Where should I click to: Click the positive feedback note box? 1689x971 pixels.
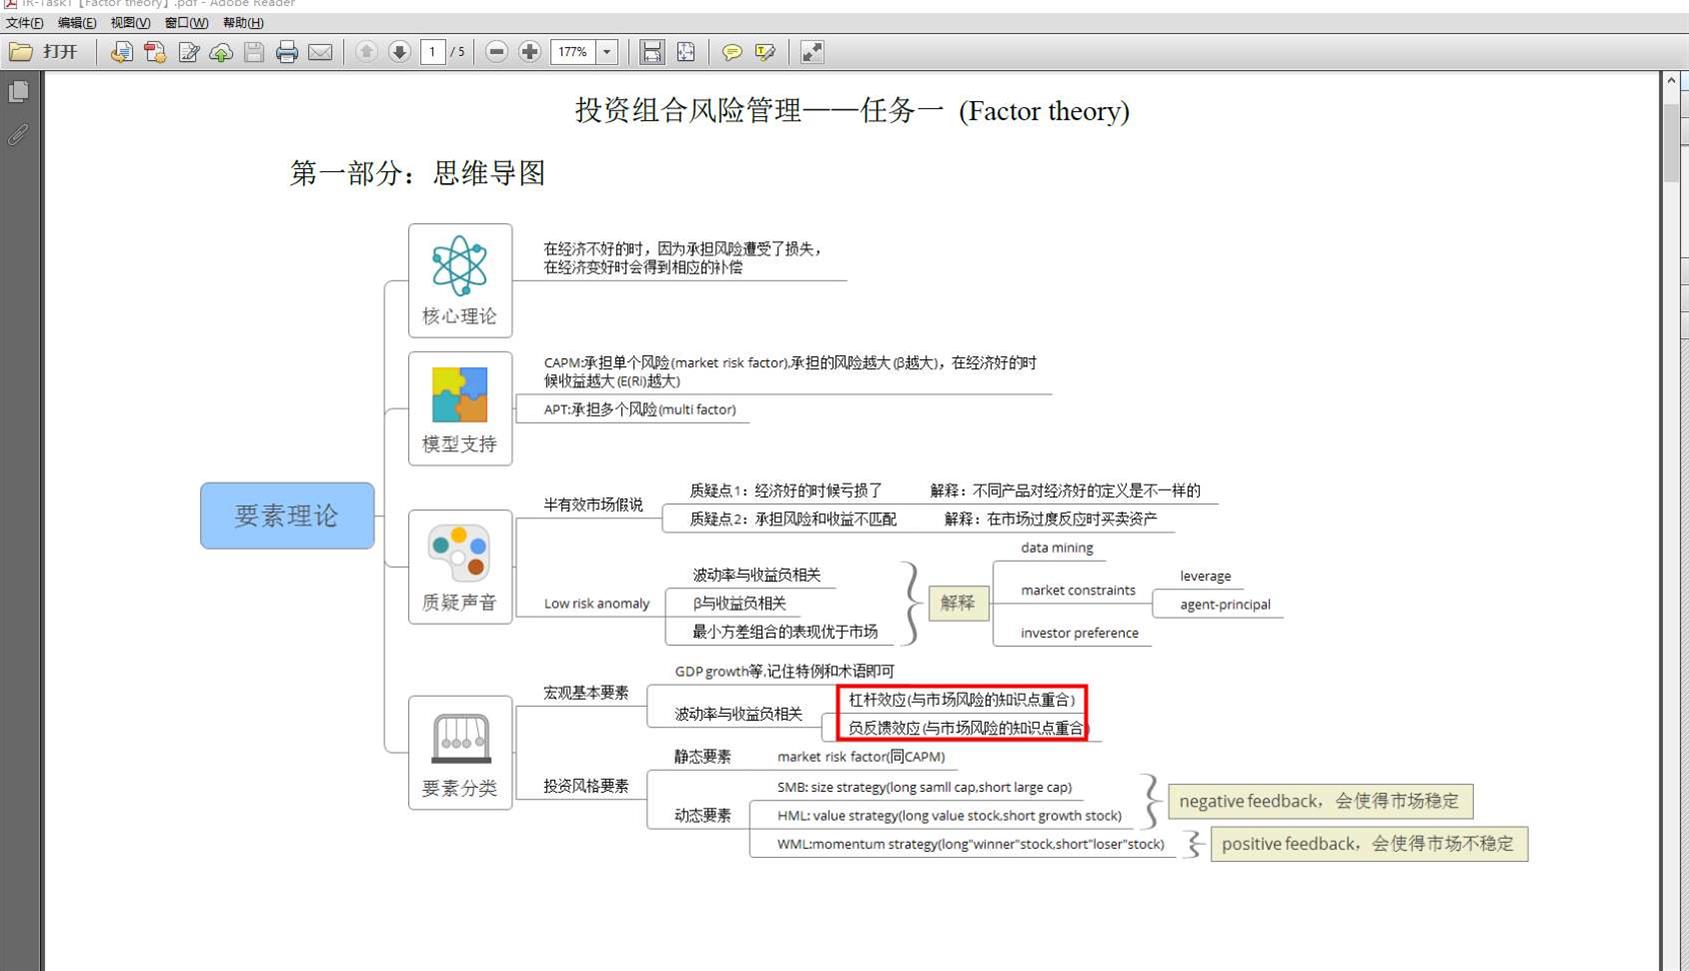(1369, 844)
